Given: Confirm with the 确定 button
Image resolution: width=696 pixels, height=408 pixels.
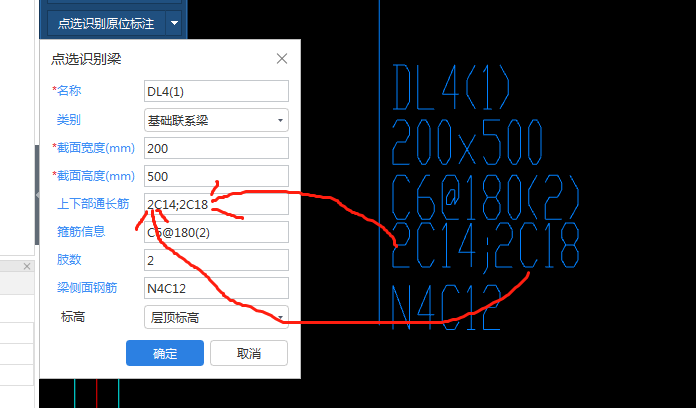Looking at the screenshot, I should click(165, 353).
